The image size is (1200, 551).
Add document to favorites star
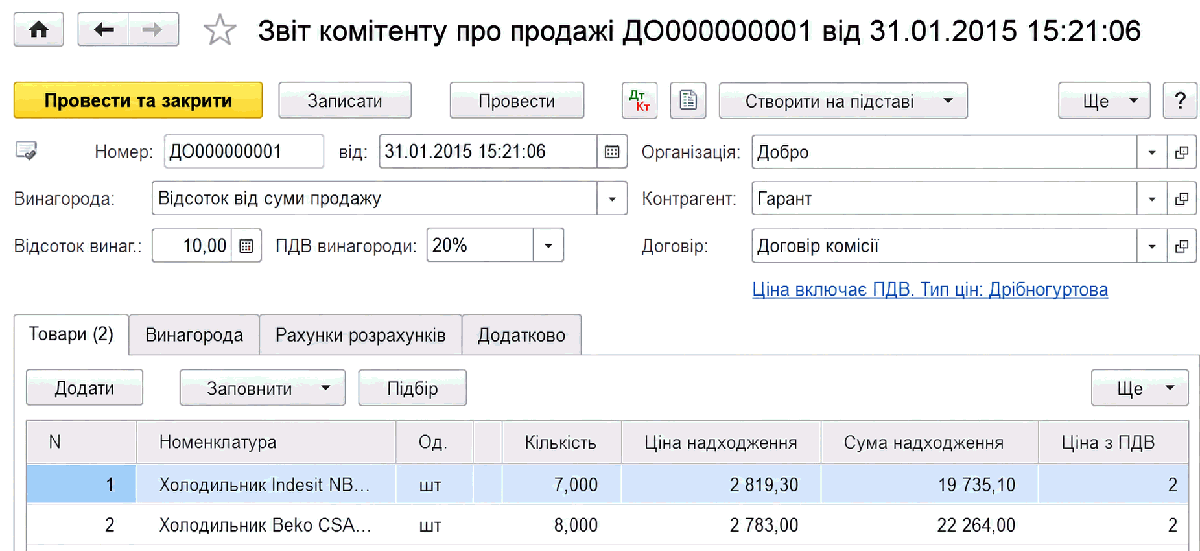[219, 31]
